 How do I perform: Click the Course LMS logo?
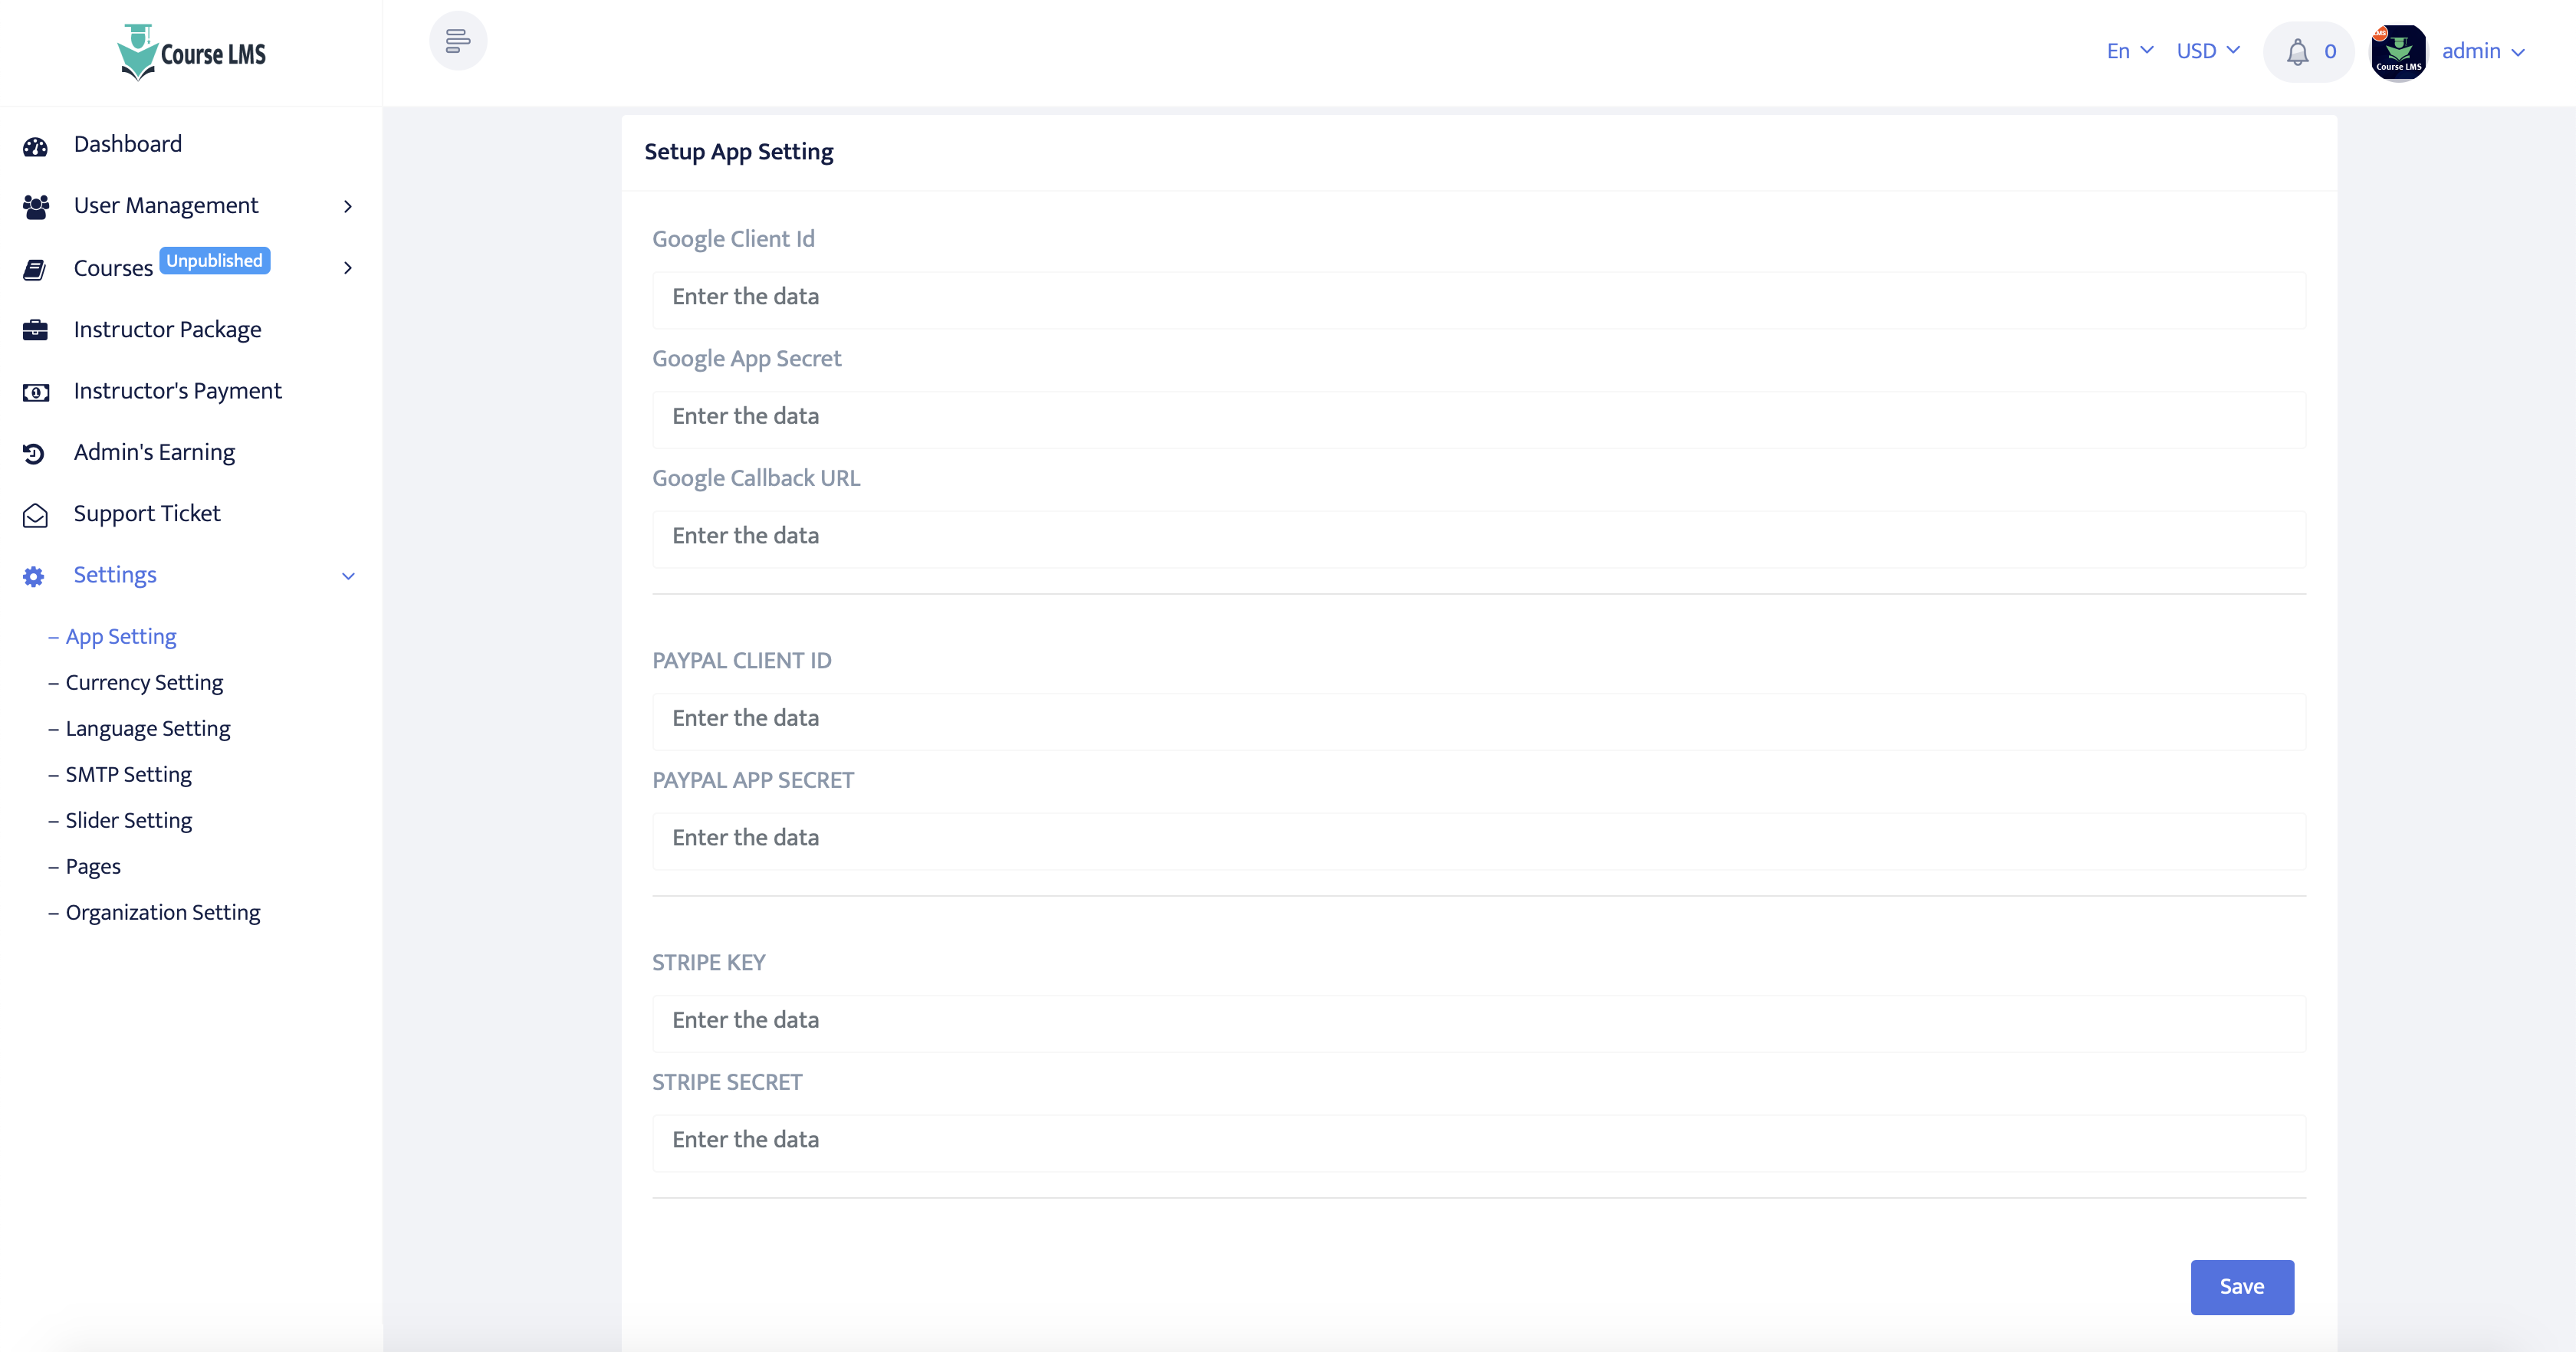pyautogui.click(x=192, y=53)
